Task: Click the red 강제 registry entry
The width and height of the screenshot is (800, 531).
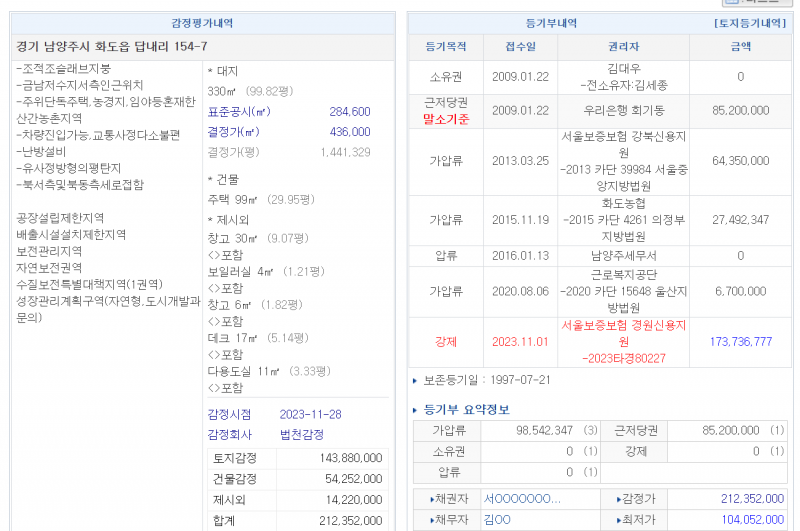Action: point(445,341)
